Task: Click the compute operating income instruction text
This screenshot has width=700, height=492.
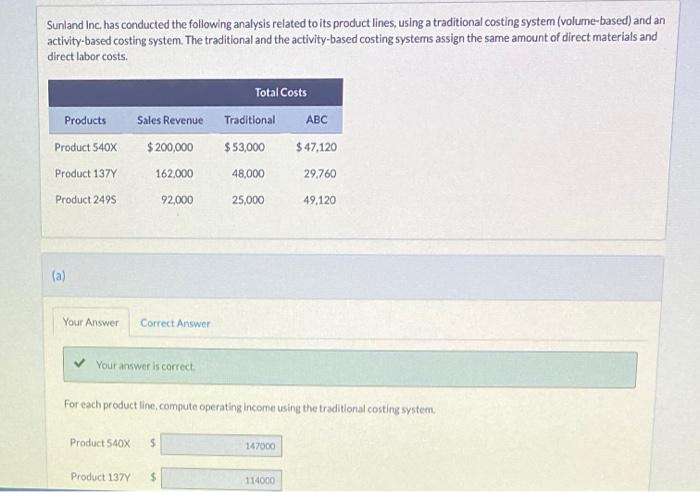Action: click(x=250, y=407)
